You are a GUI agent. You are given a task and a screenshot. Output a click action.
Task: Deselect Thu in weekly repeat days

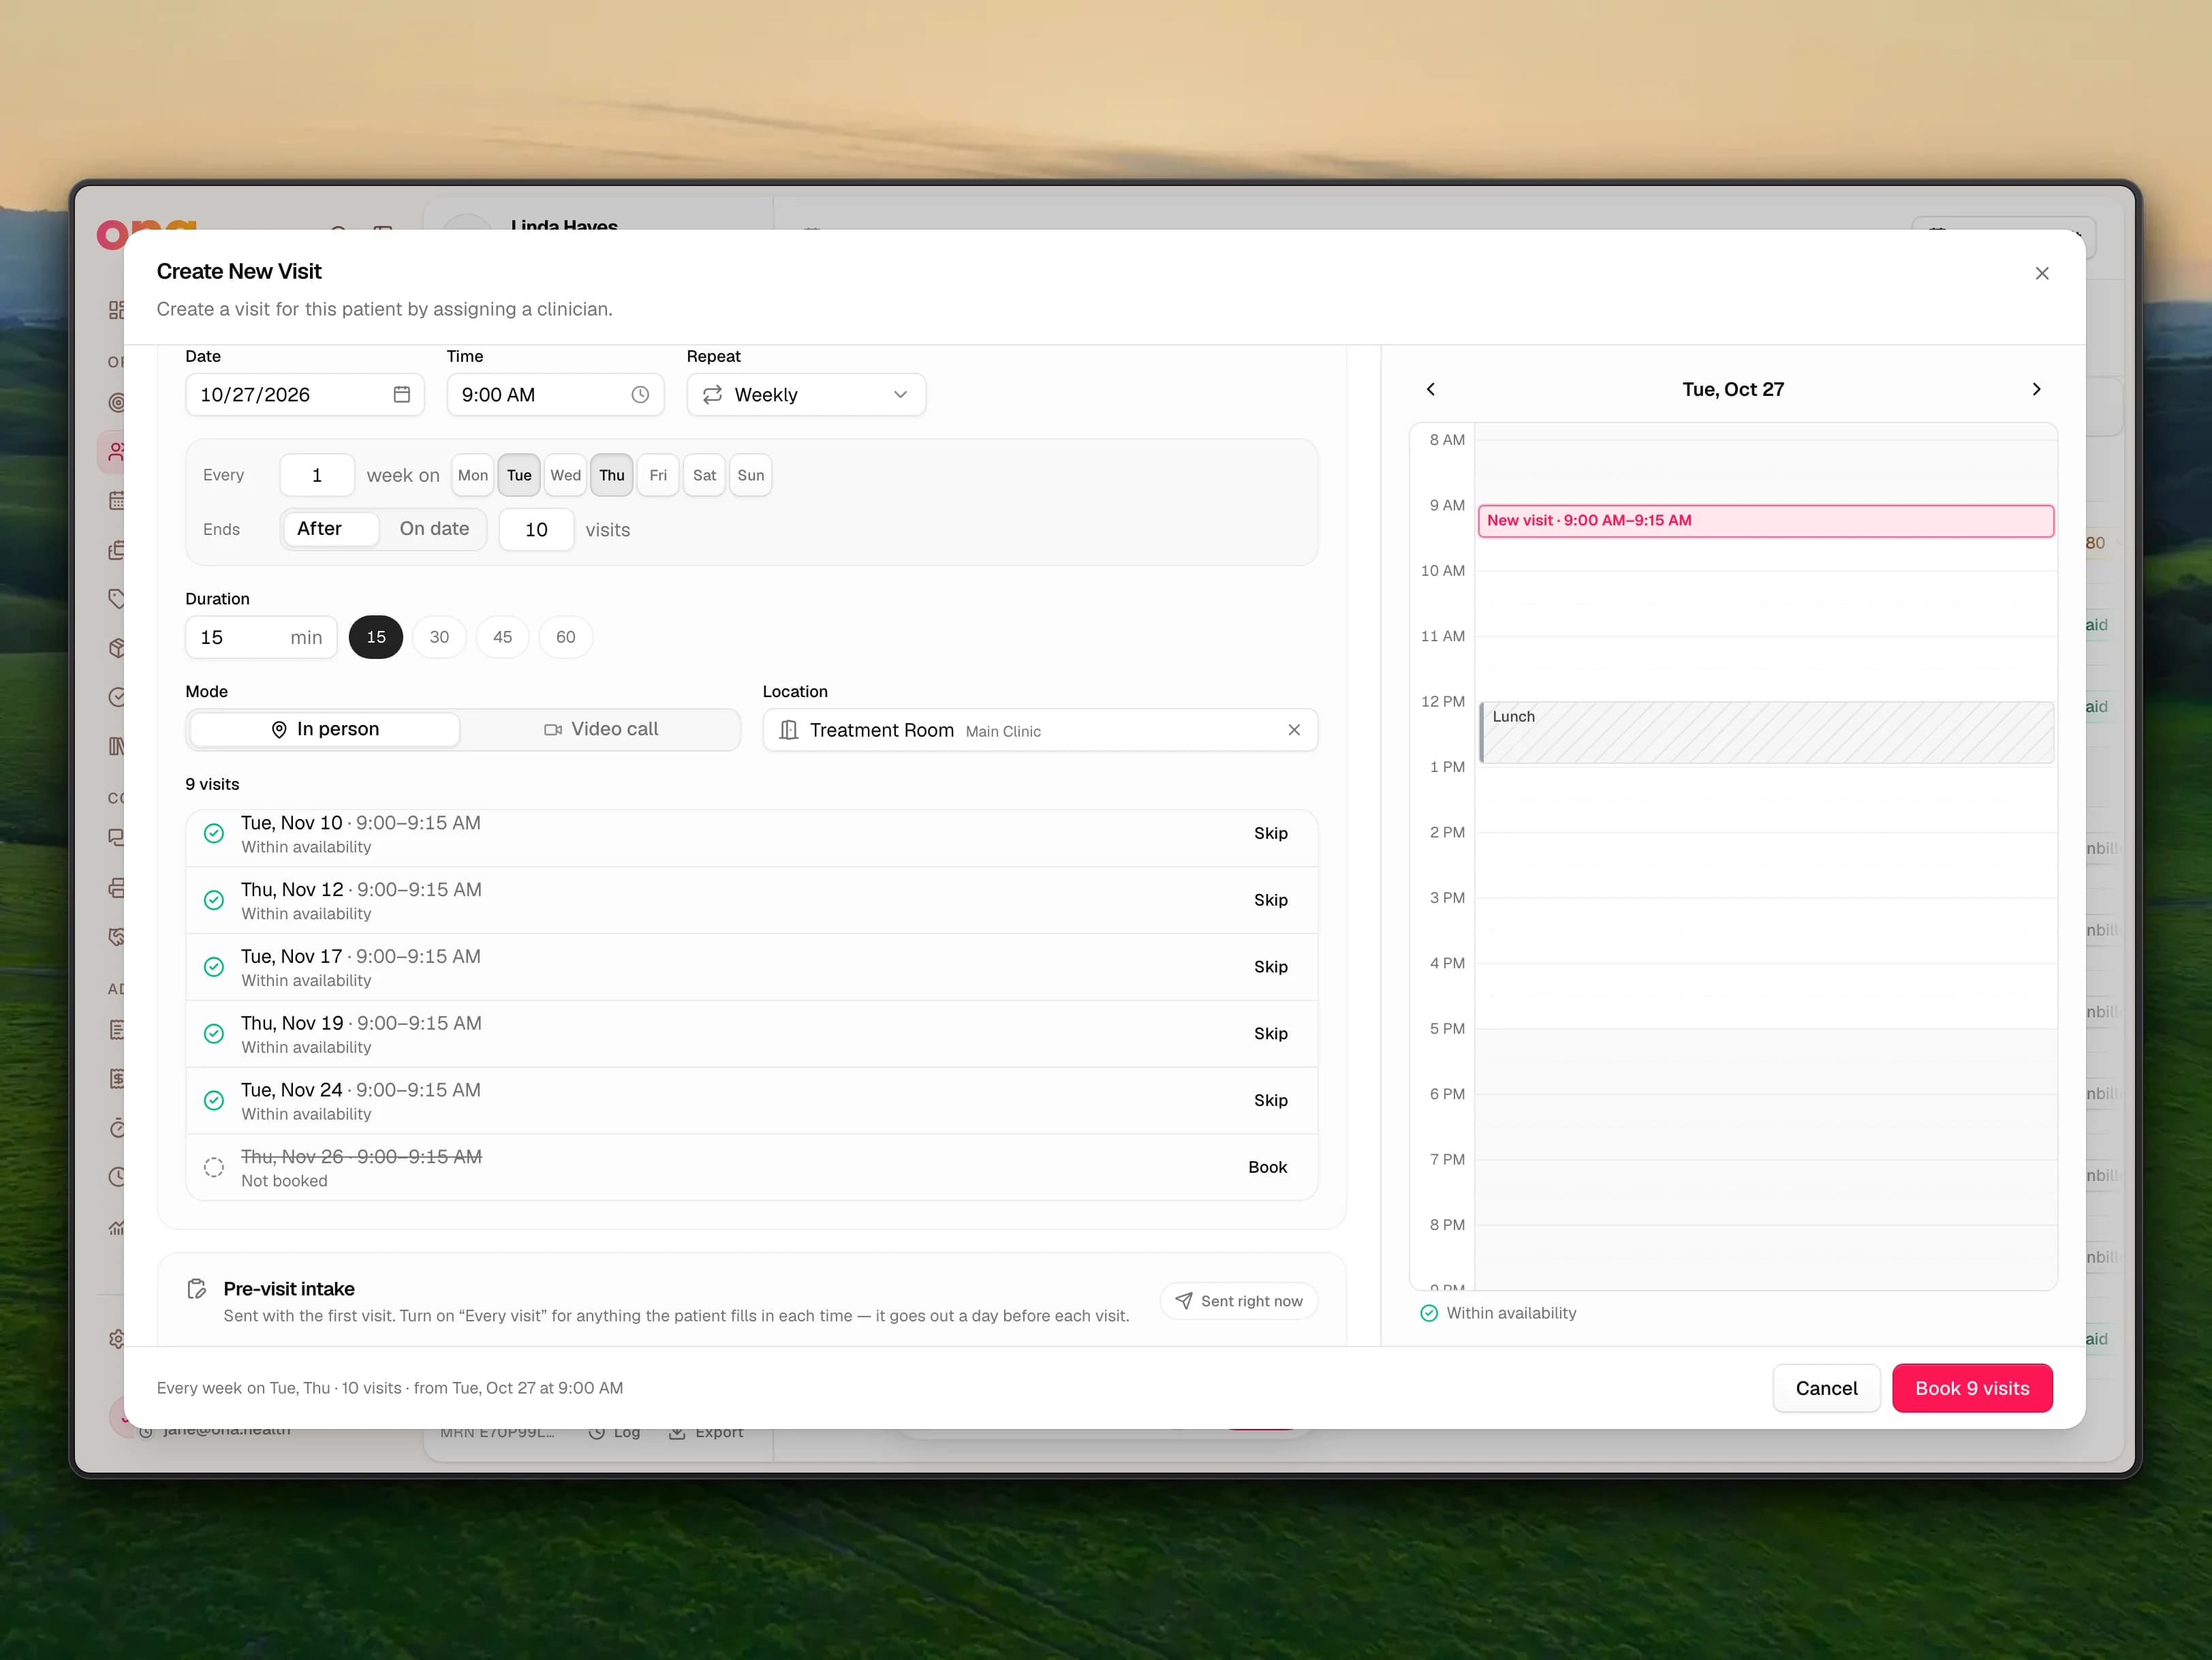click(612, 475)
